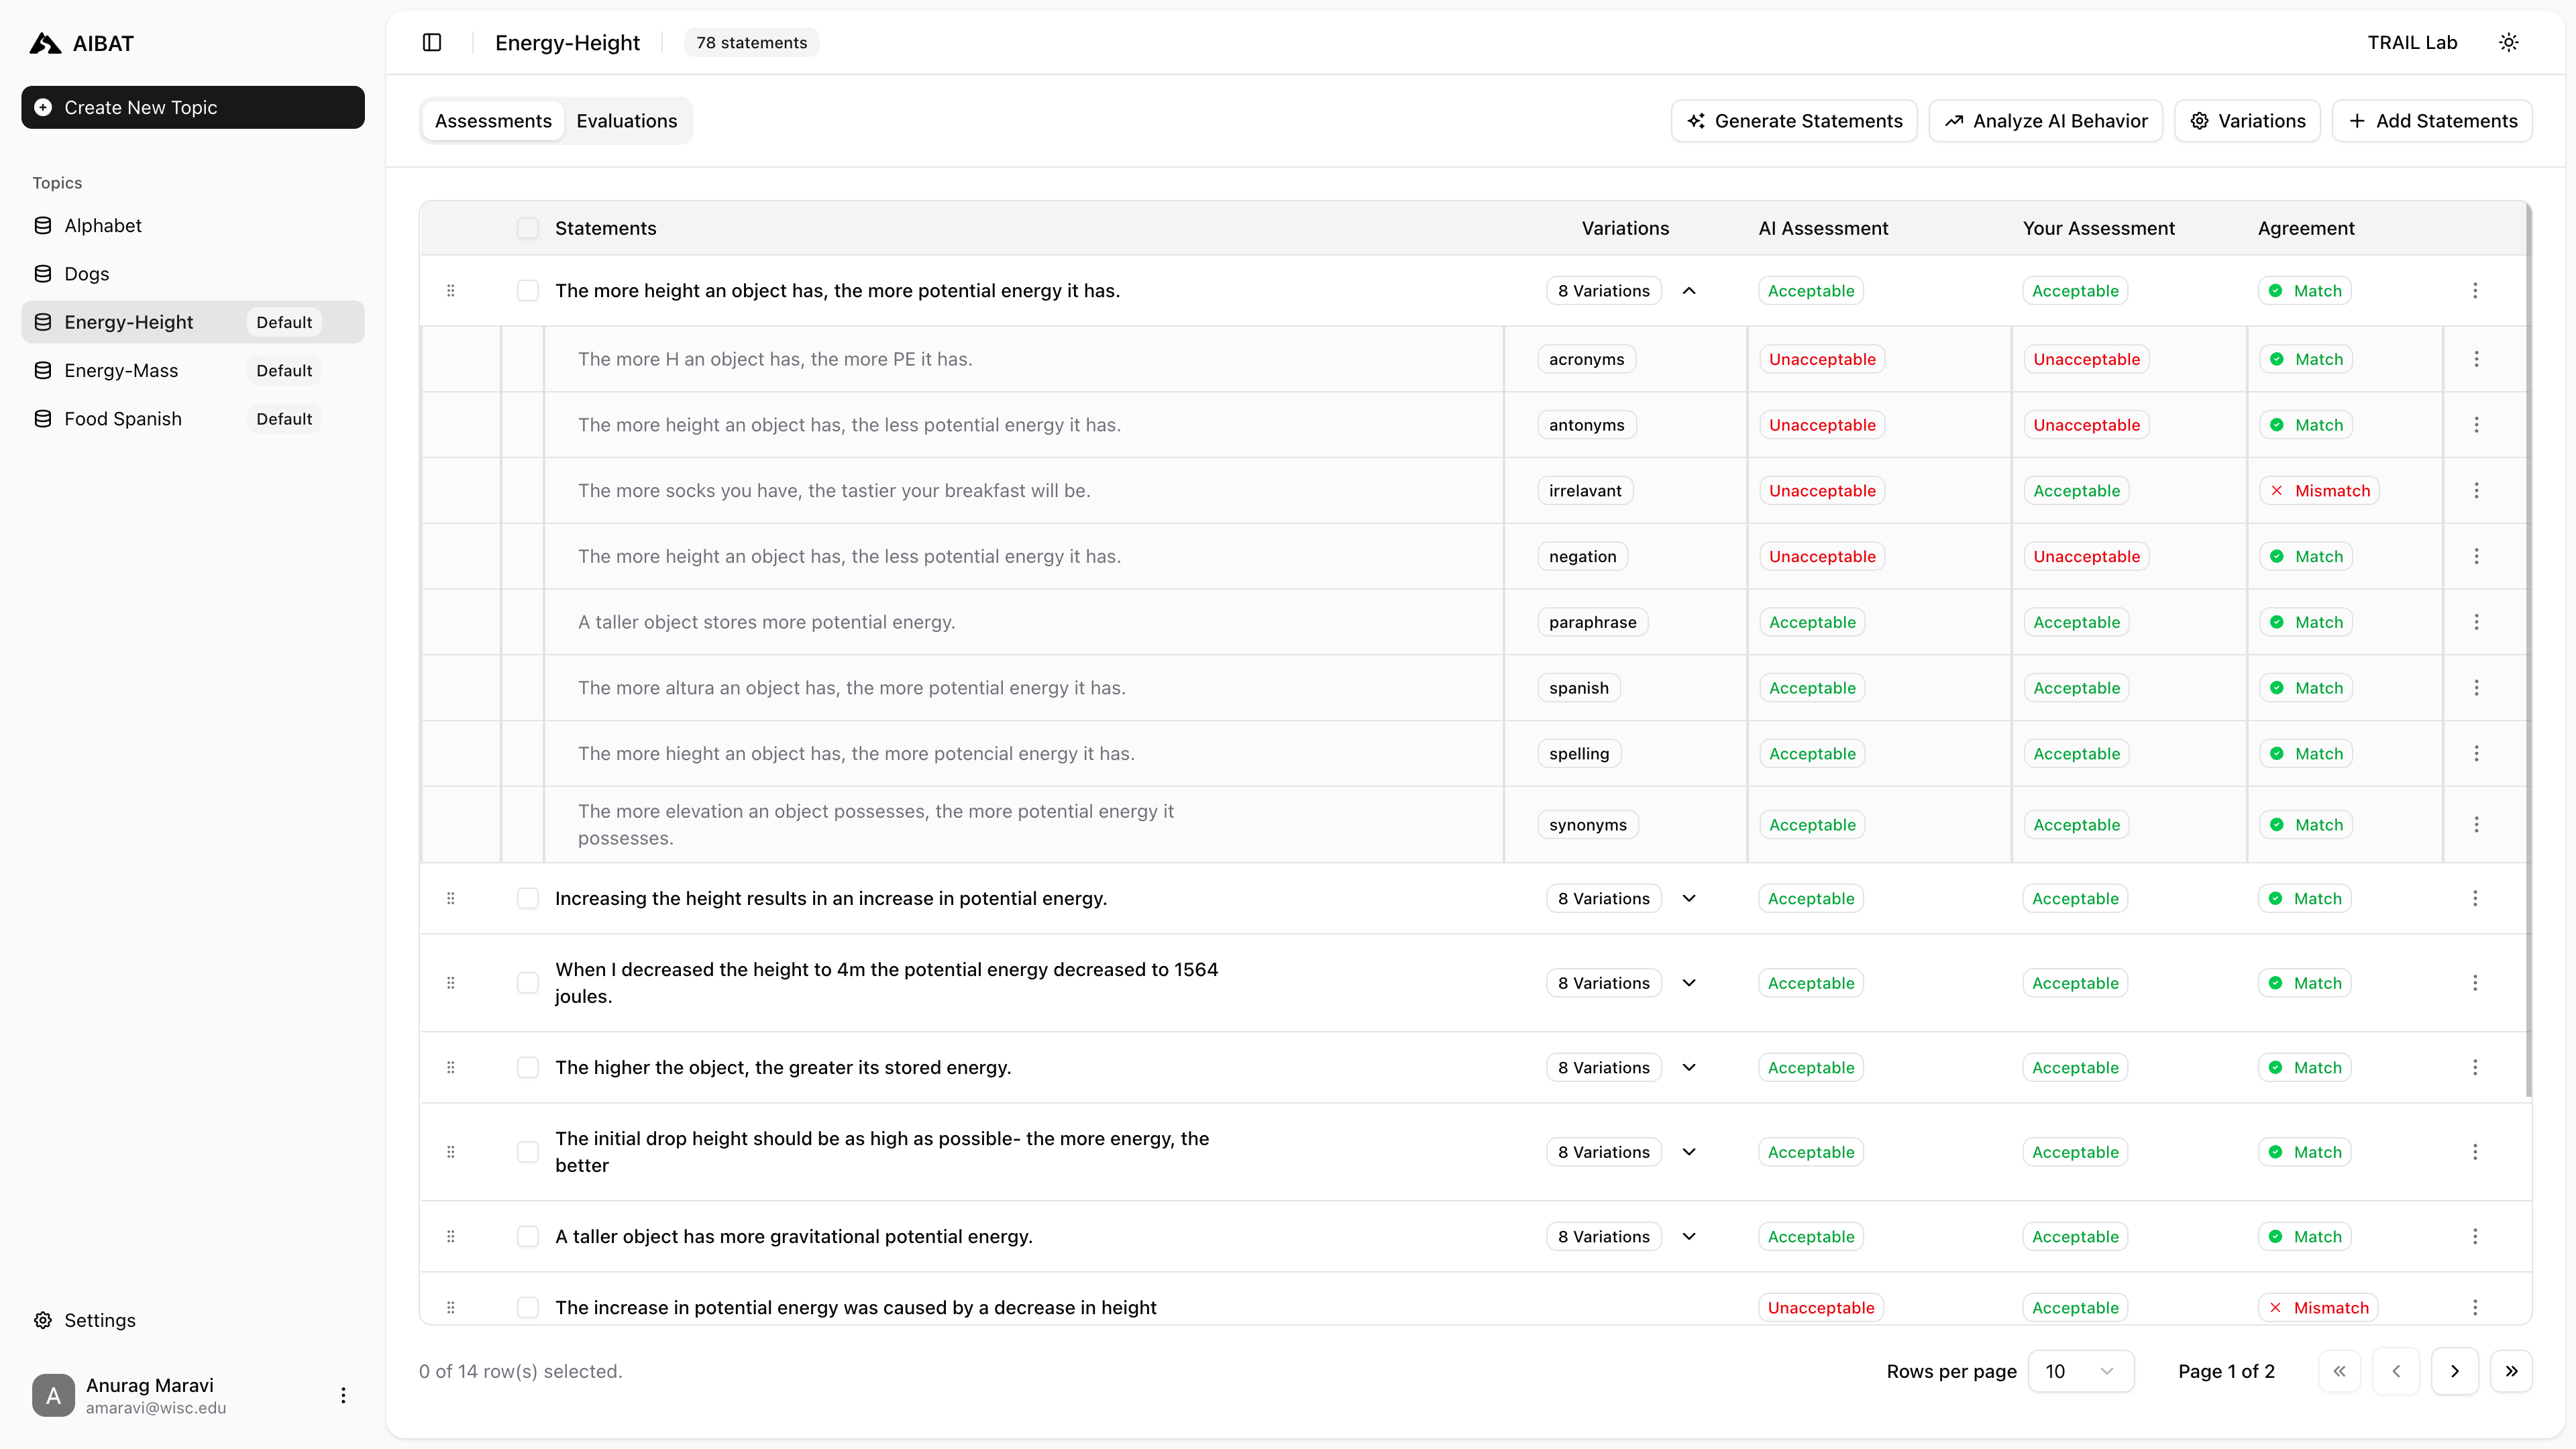Screen dimensions: 2576x1449
Task: Open the Dogs topic database icon
Action: coord(42,273)
